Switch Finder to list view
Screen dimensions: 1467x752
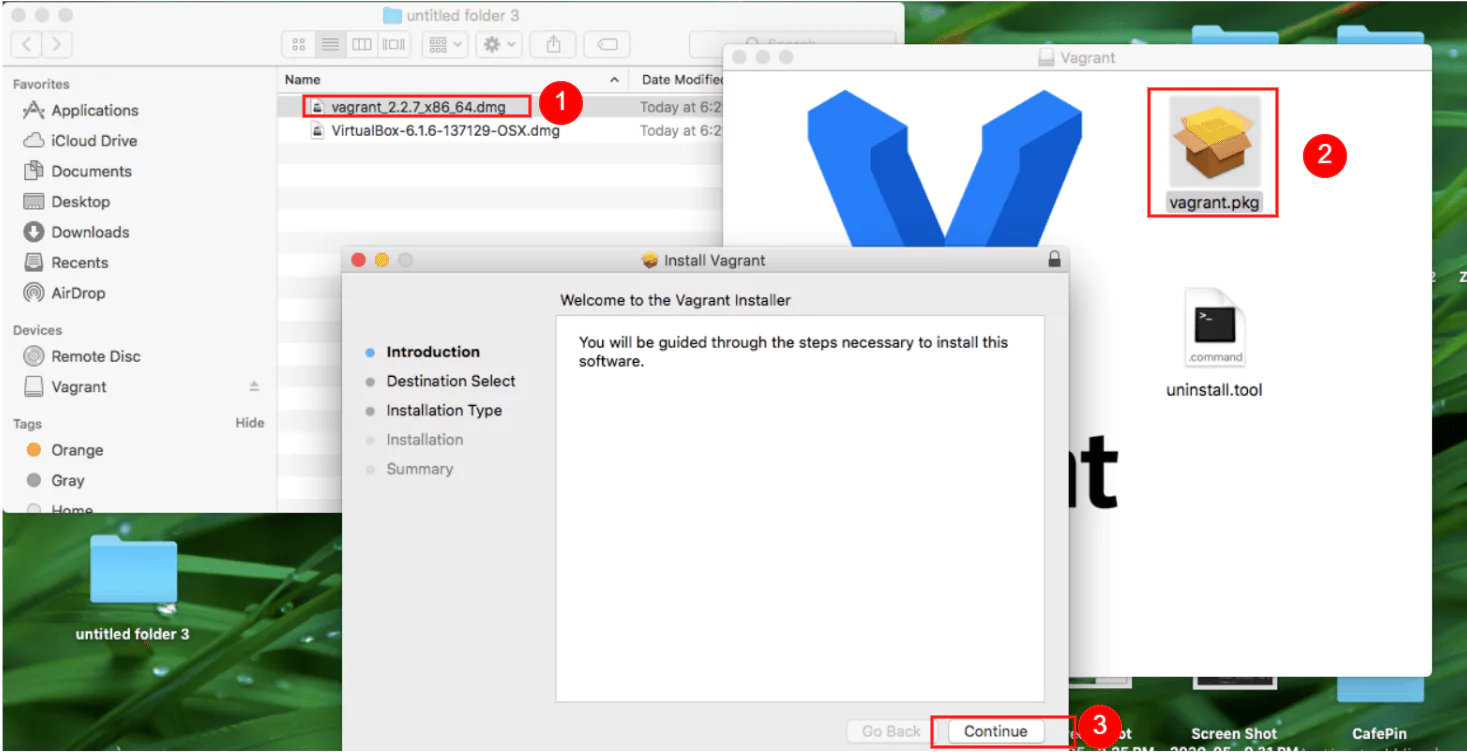(x=328, y=44)
